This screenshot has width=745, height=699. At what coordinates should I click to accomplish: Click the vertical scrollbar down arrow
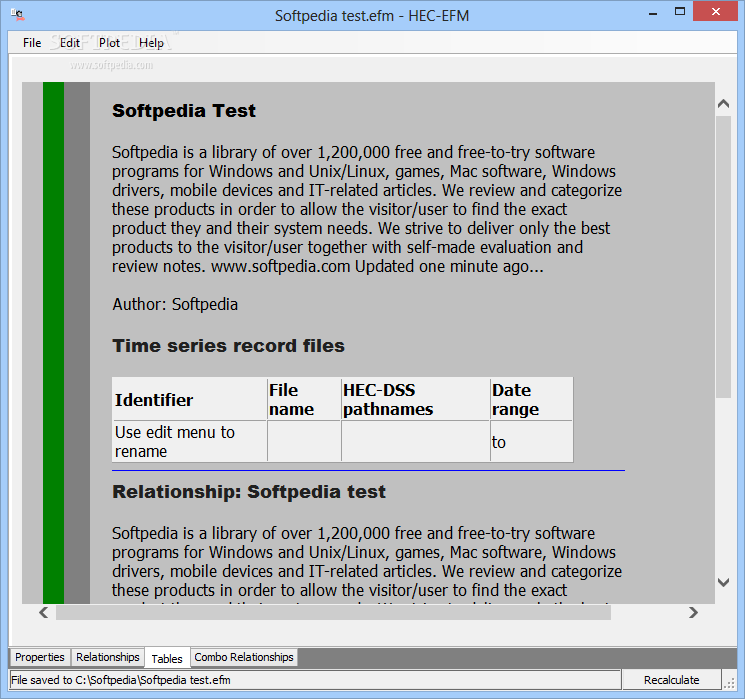tap(723, 582)
